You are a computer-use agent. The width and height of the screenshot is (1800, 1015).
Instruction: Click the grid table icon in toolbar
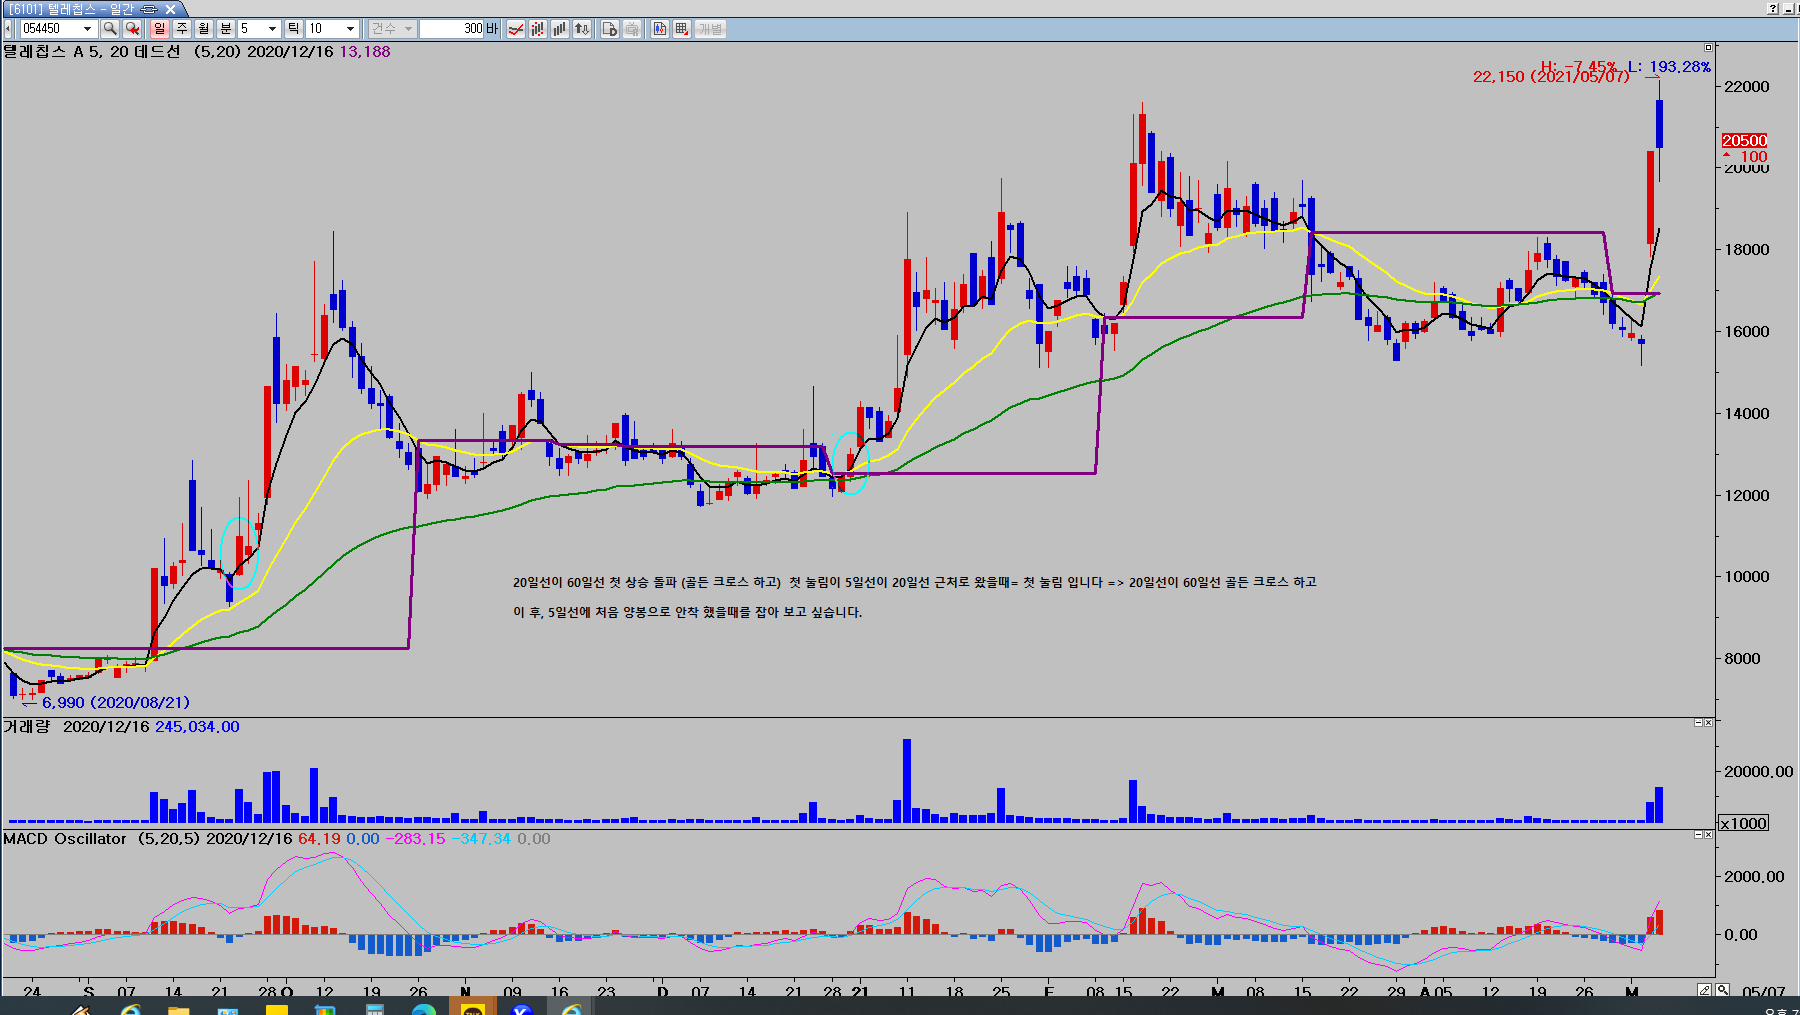click(682, 29)
